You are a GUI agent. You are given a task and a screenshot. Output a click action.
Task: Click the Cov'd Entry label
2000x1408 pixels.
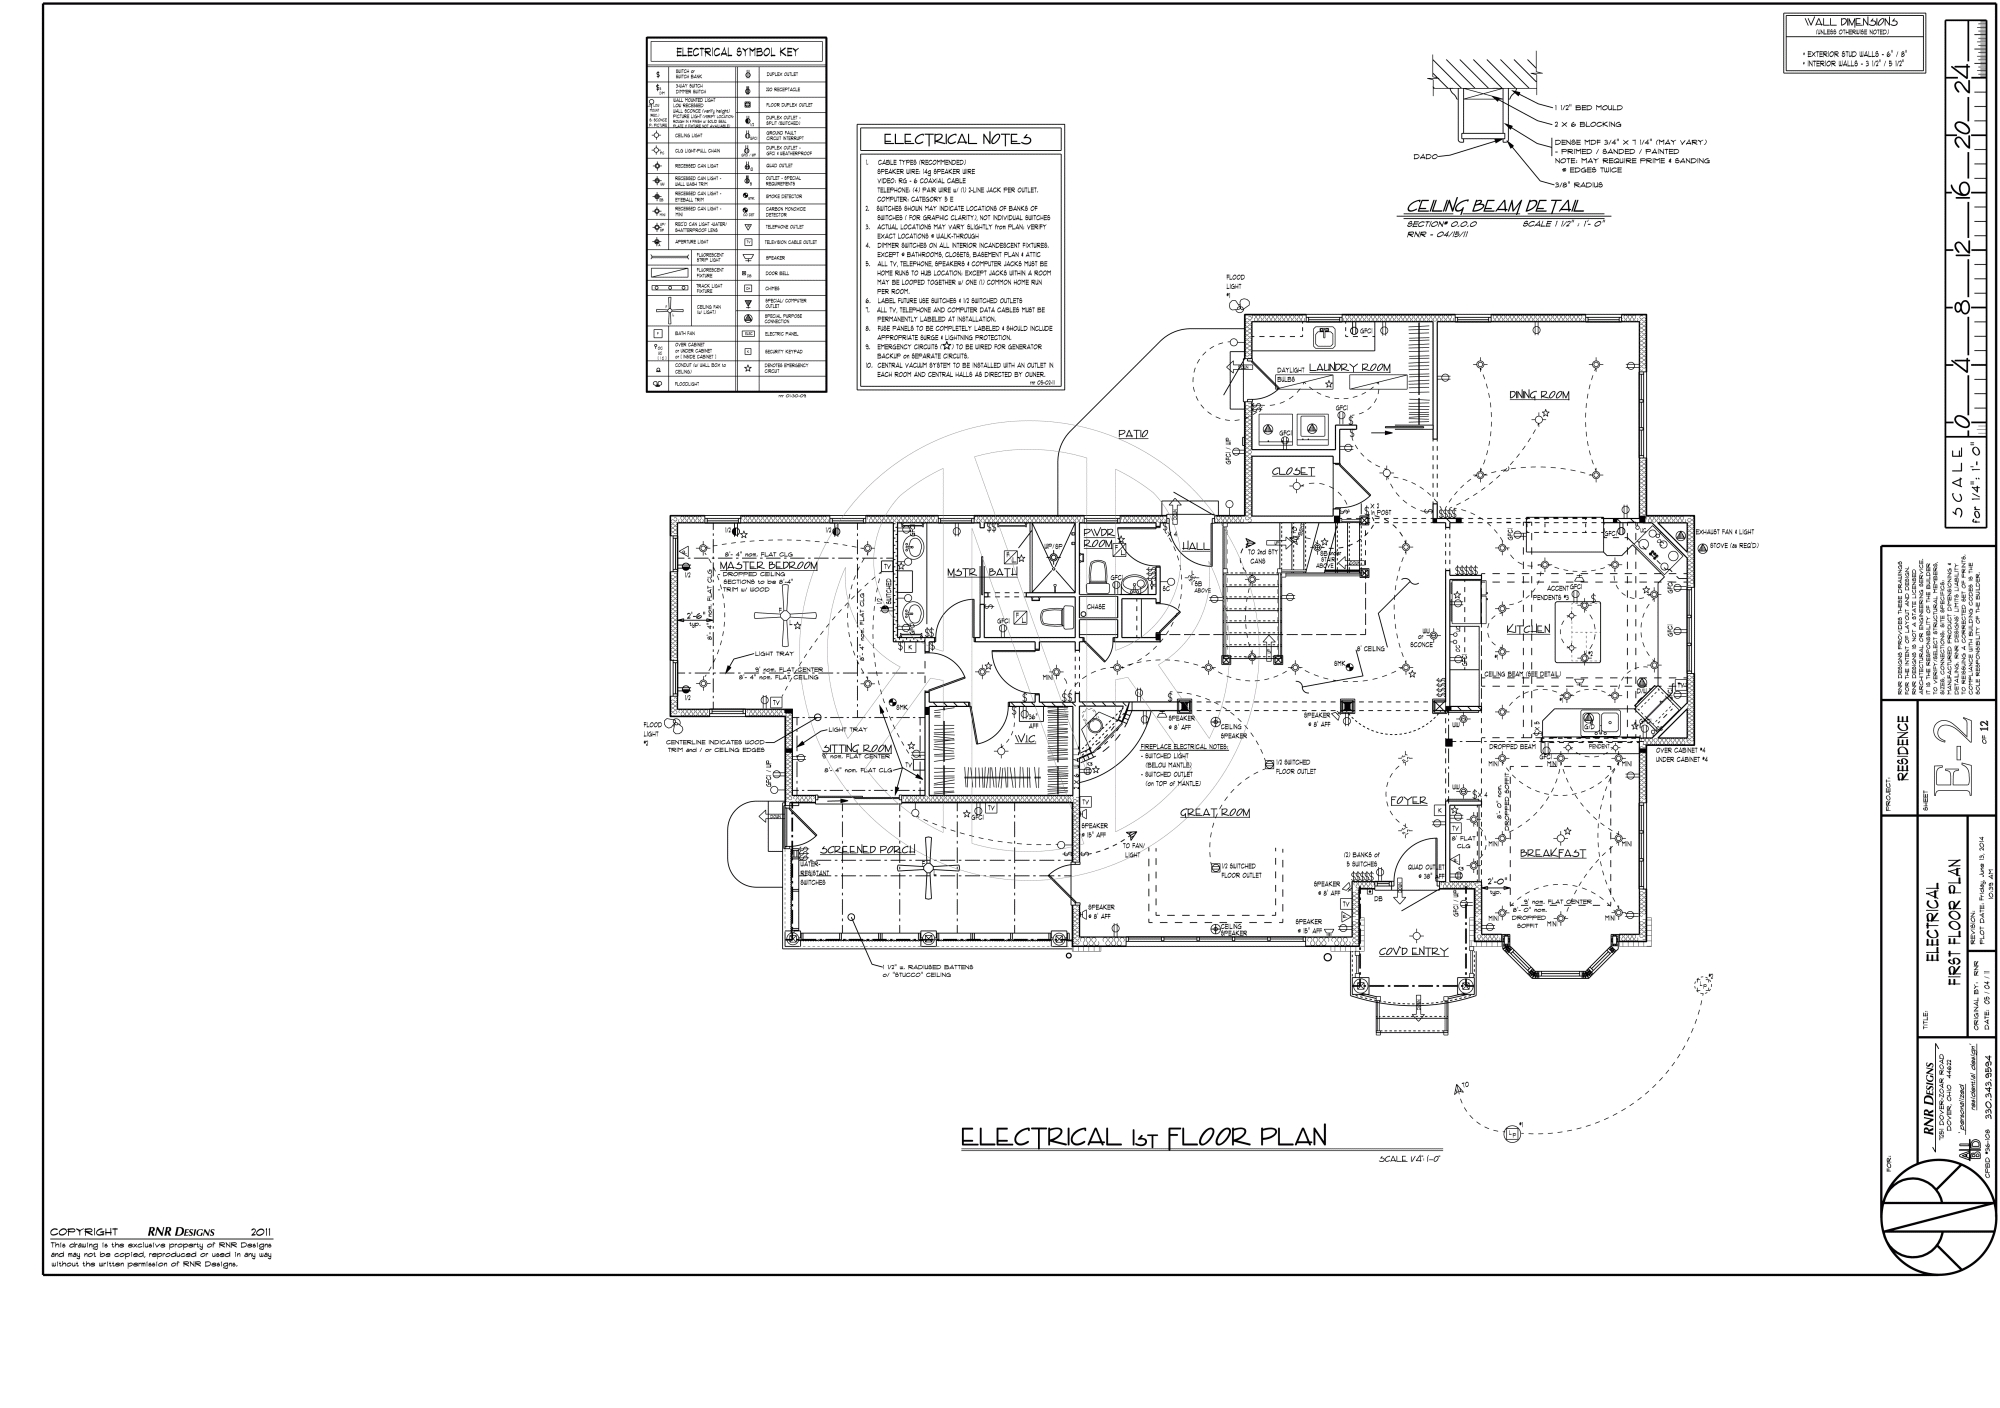[x=1413, y=951]
